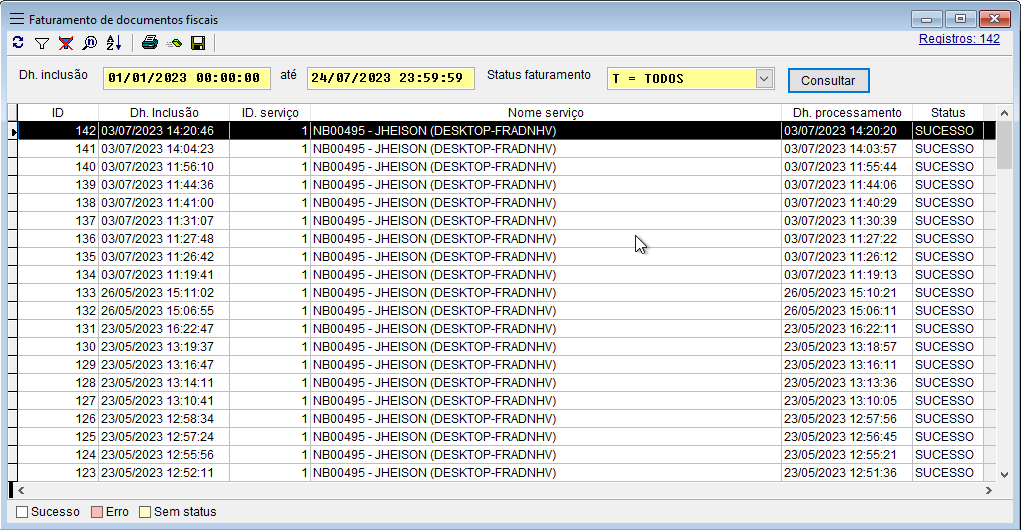
Task: Open the Registros: 142 link
Action: (959, 40)
